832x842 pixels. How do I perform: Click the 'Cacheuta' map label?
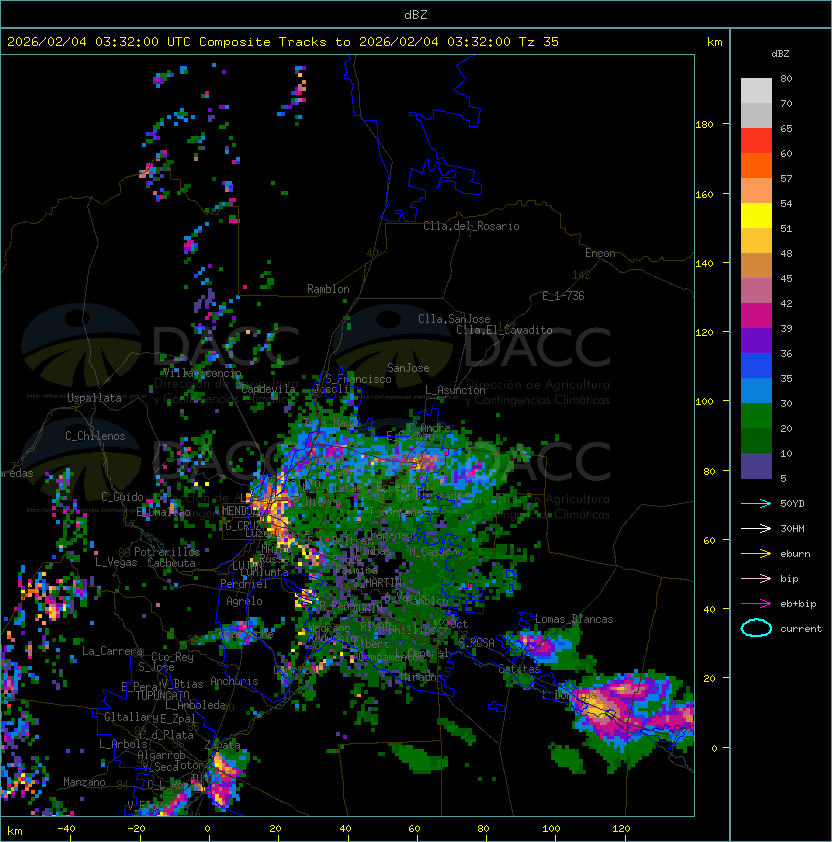(171, 563)
